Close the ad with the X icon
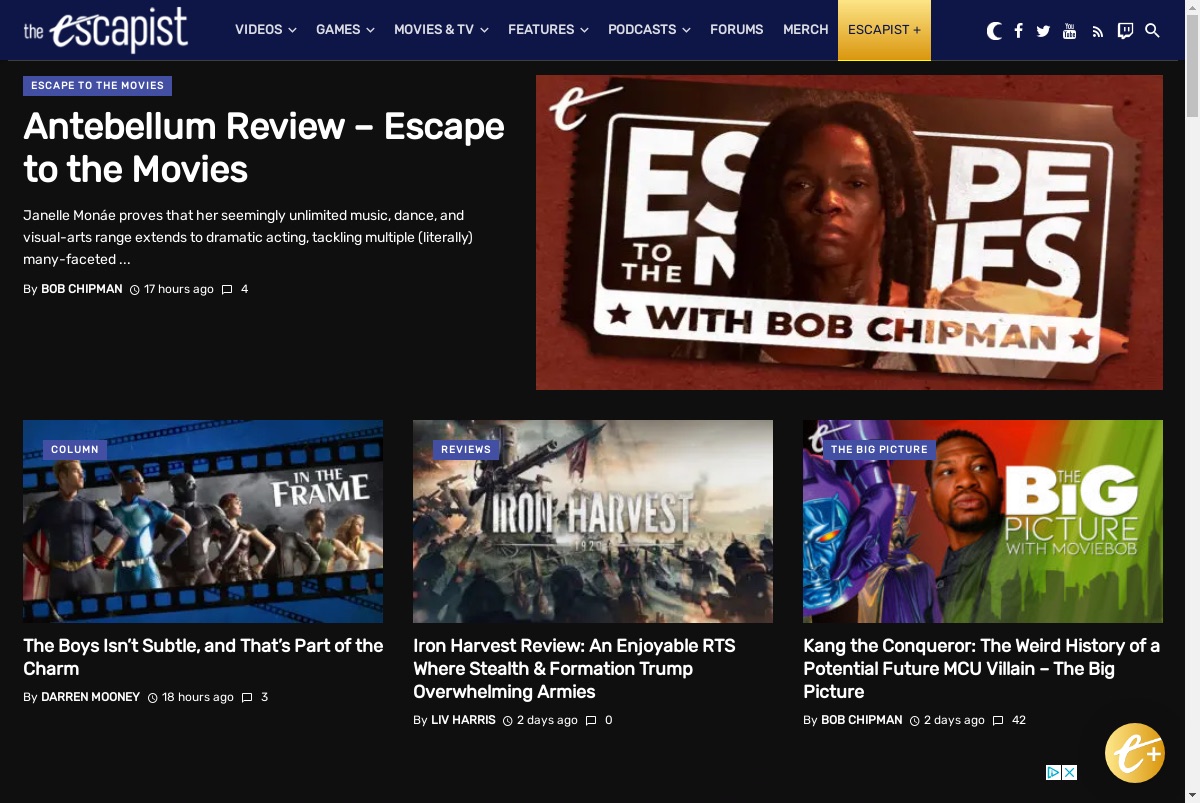 pos(1070,772)
